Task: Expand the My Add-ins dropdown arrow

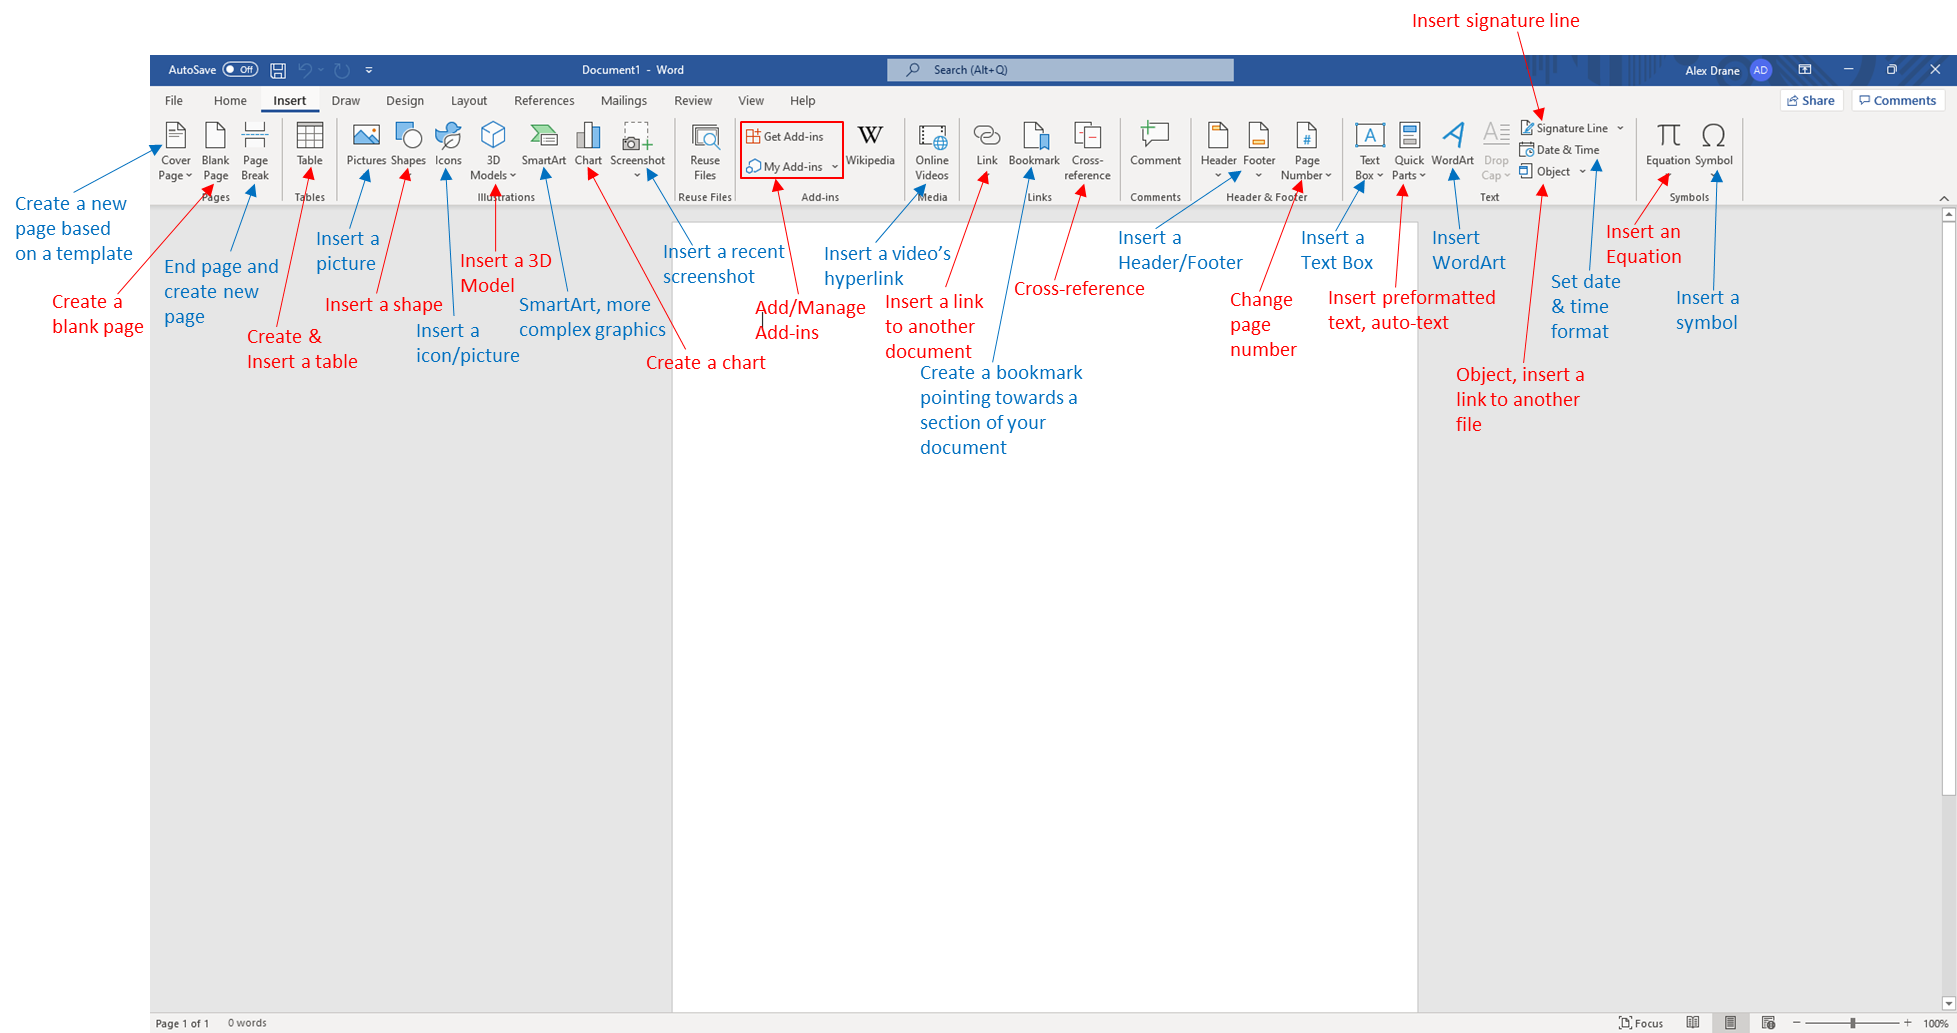Action: [834, 167]
